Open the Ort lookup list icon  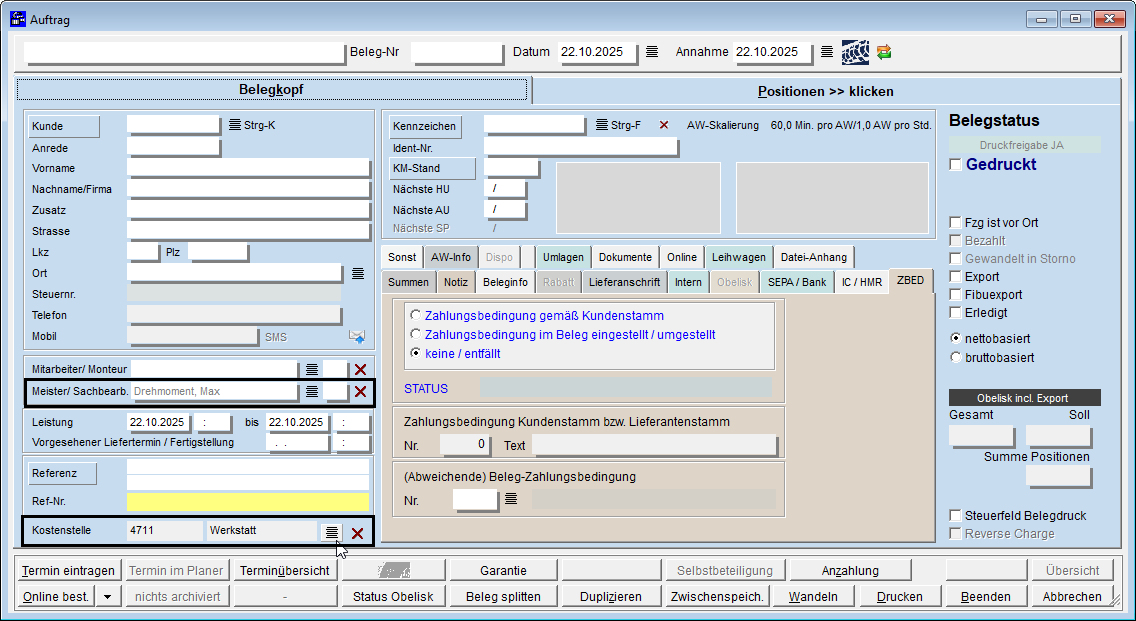point(358,274)
